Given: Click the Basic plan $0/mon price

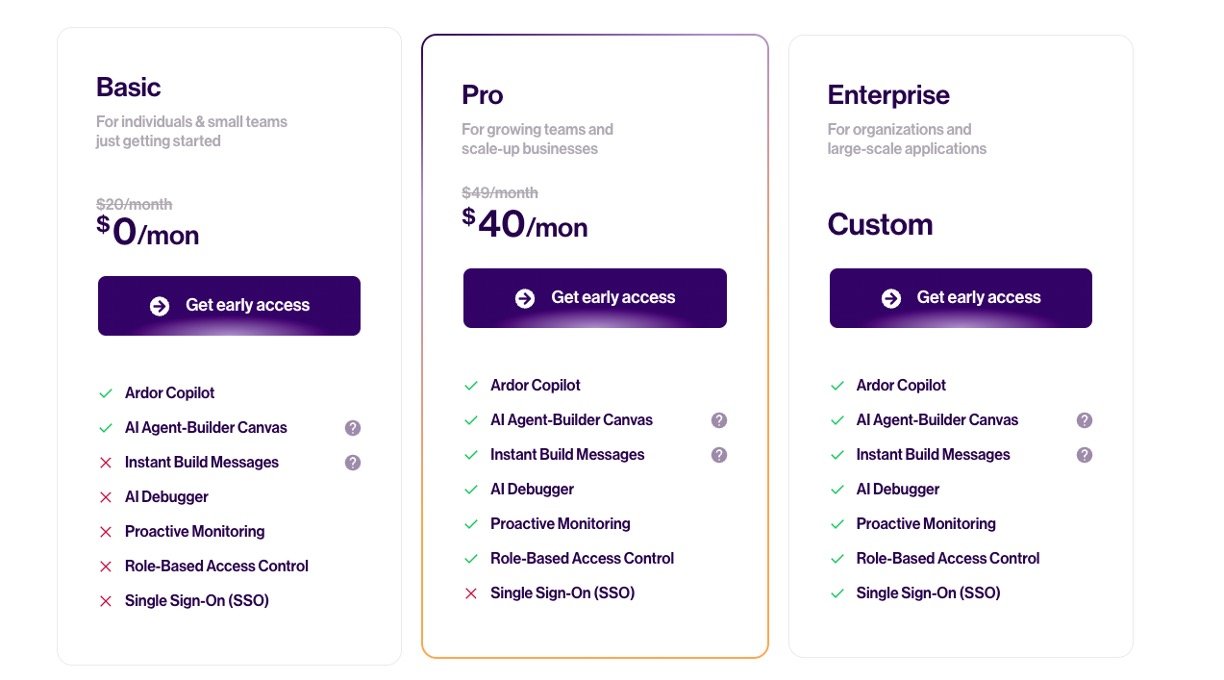Looking at the screenshot, I should coord(148,233).
